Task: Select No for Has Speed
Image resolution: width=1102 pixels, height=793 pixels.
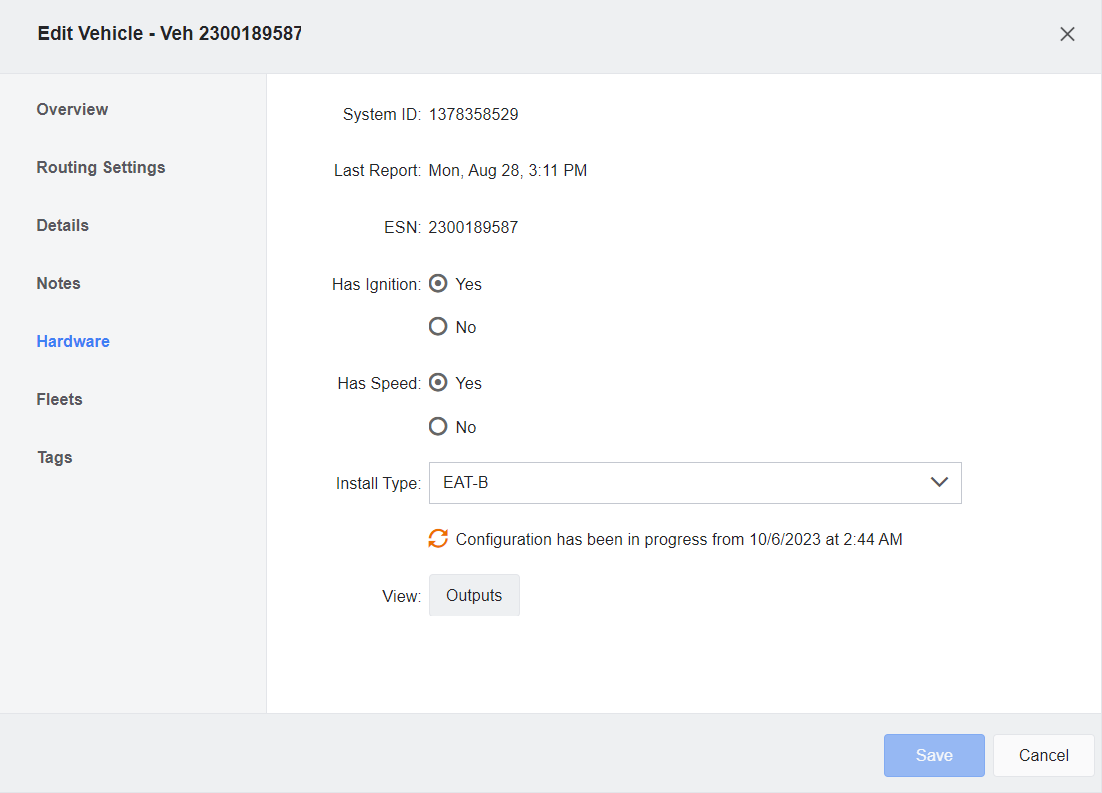Action: click(438, 426)
